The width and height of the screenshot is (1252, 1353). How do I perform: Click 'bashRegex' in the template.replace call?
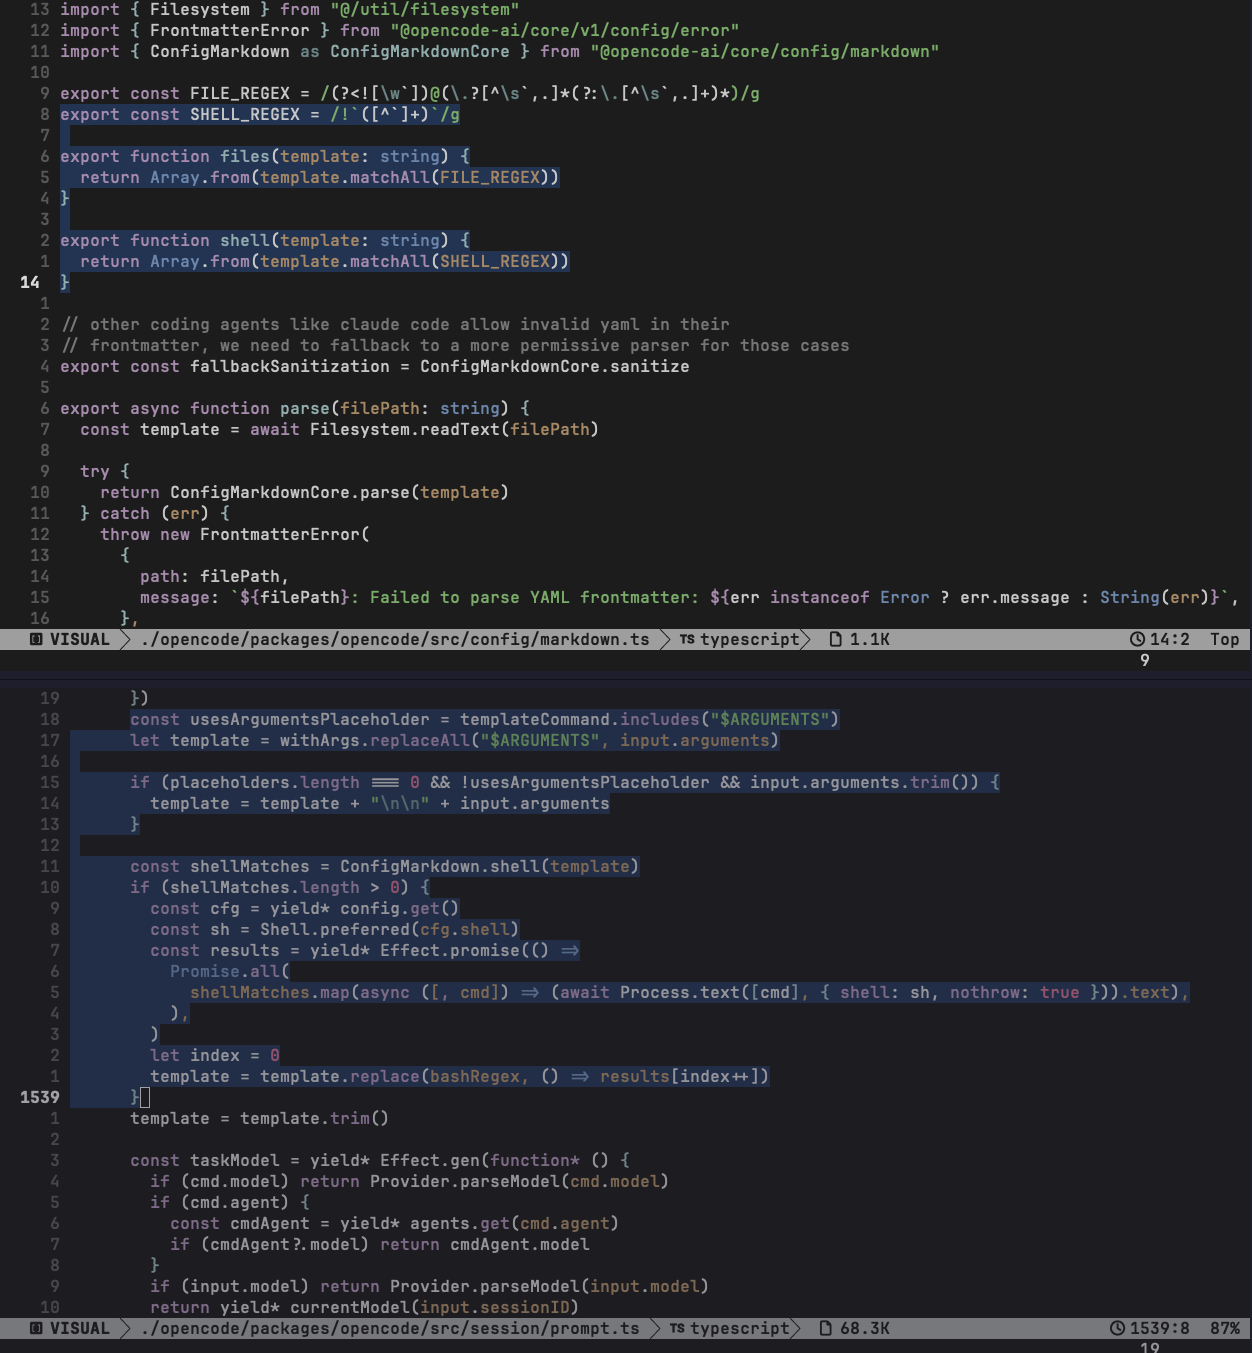pos(475,1076)
